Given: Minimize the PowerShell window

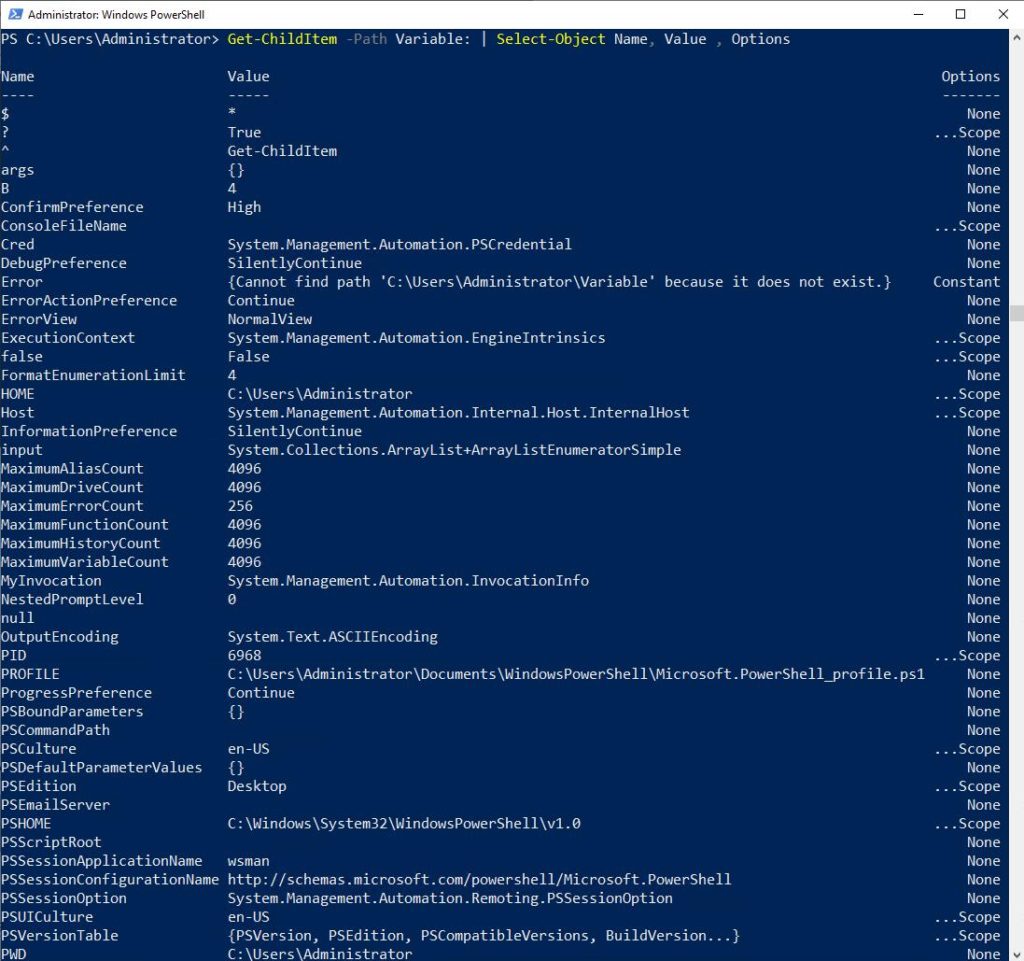Looking at the screenshot, I should pyautogui.click(x=918, y=14).
